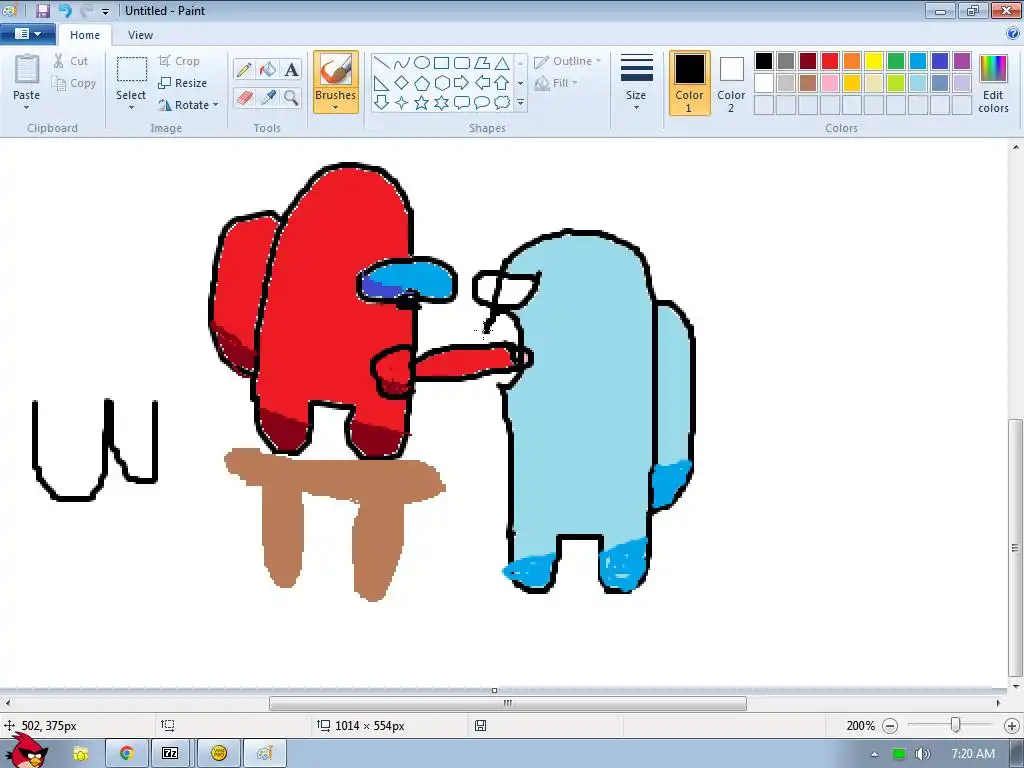Viewport: 1024px width, 768px height.
Task: Choose the Curve shape
Action: [x=402, y=63]
